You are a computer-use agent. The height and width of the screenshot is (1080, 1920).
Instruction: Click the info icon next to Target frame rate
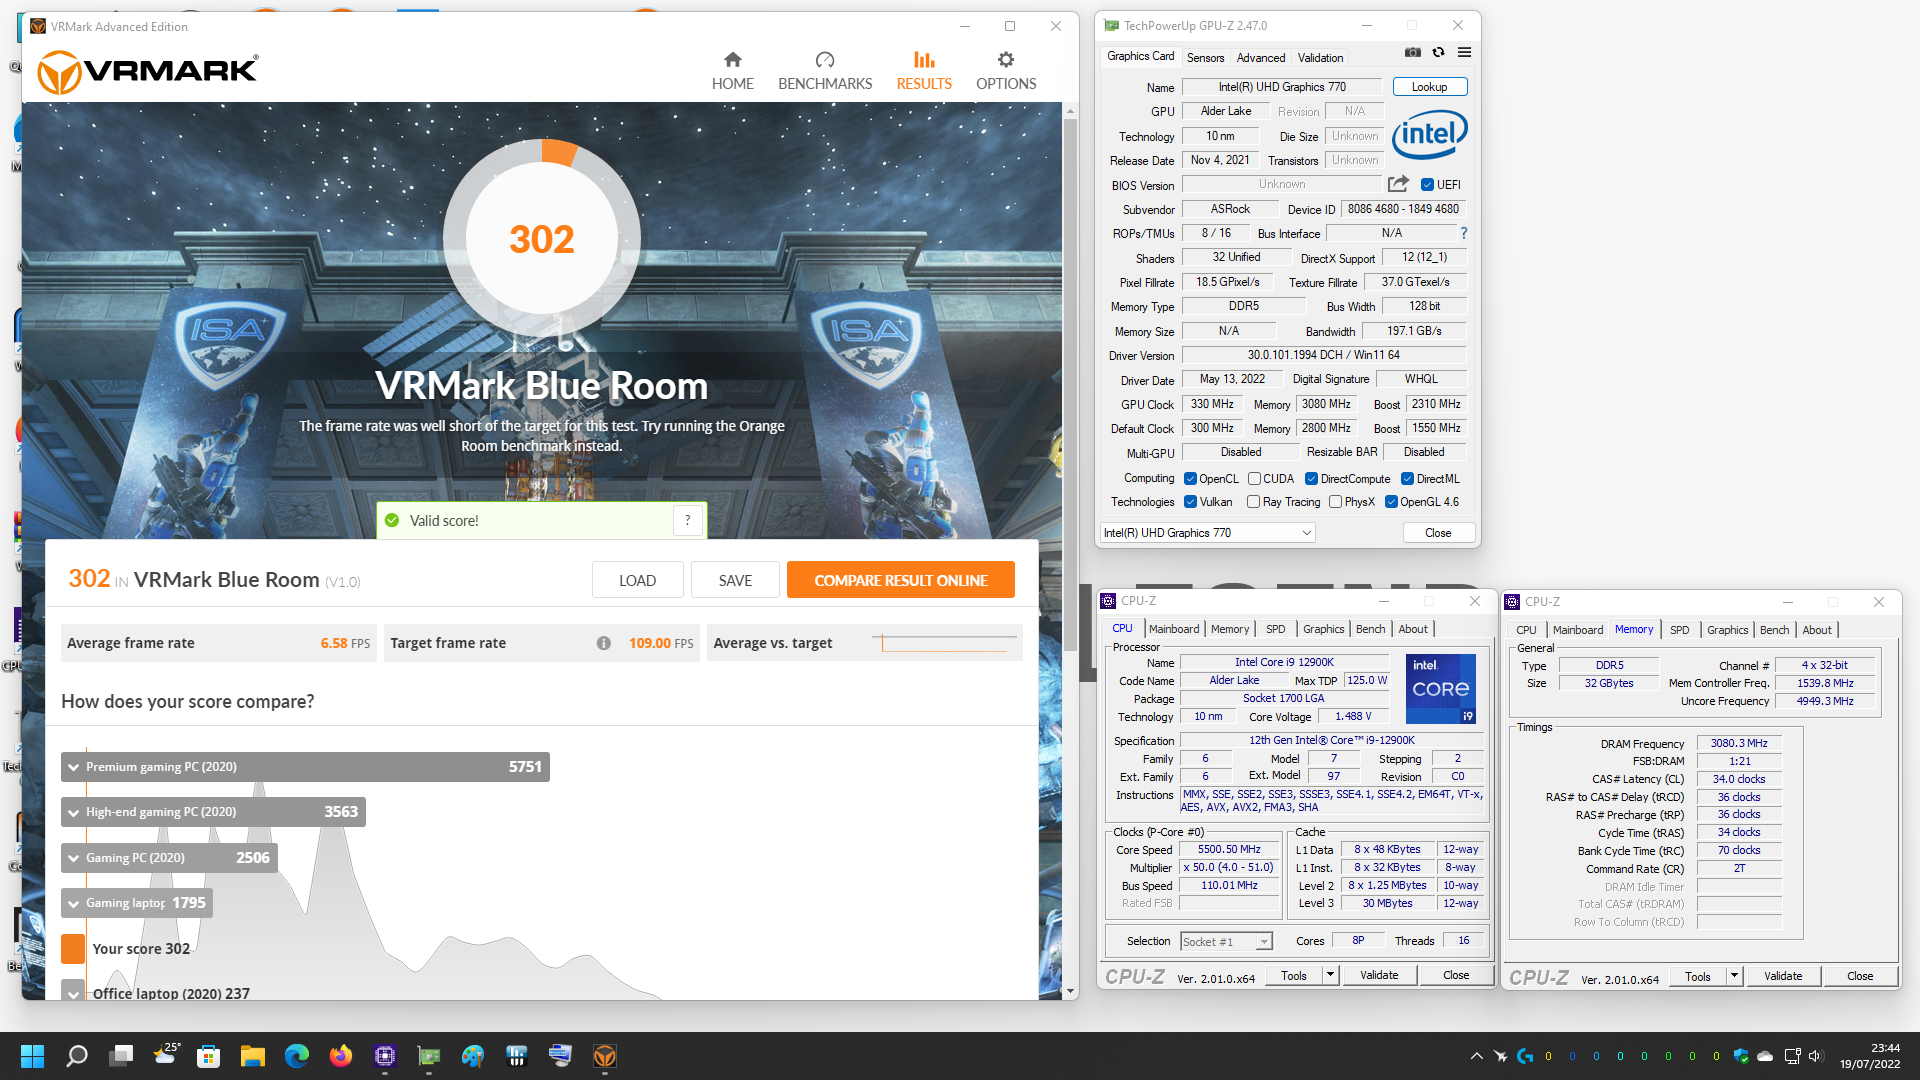coord(604,643)
